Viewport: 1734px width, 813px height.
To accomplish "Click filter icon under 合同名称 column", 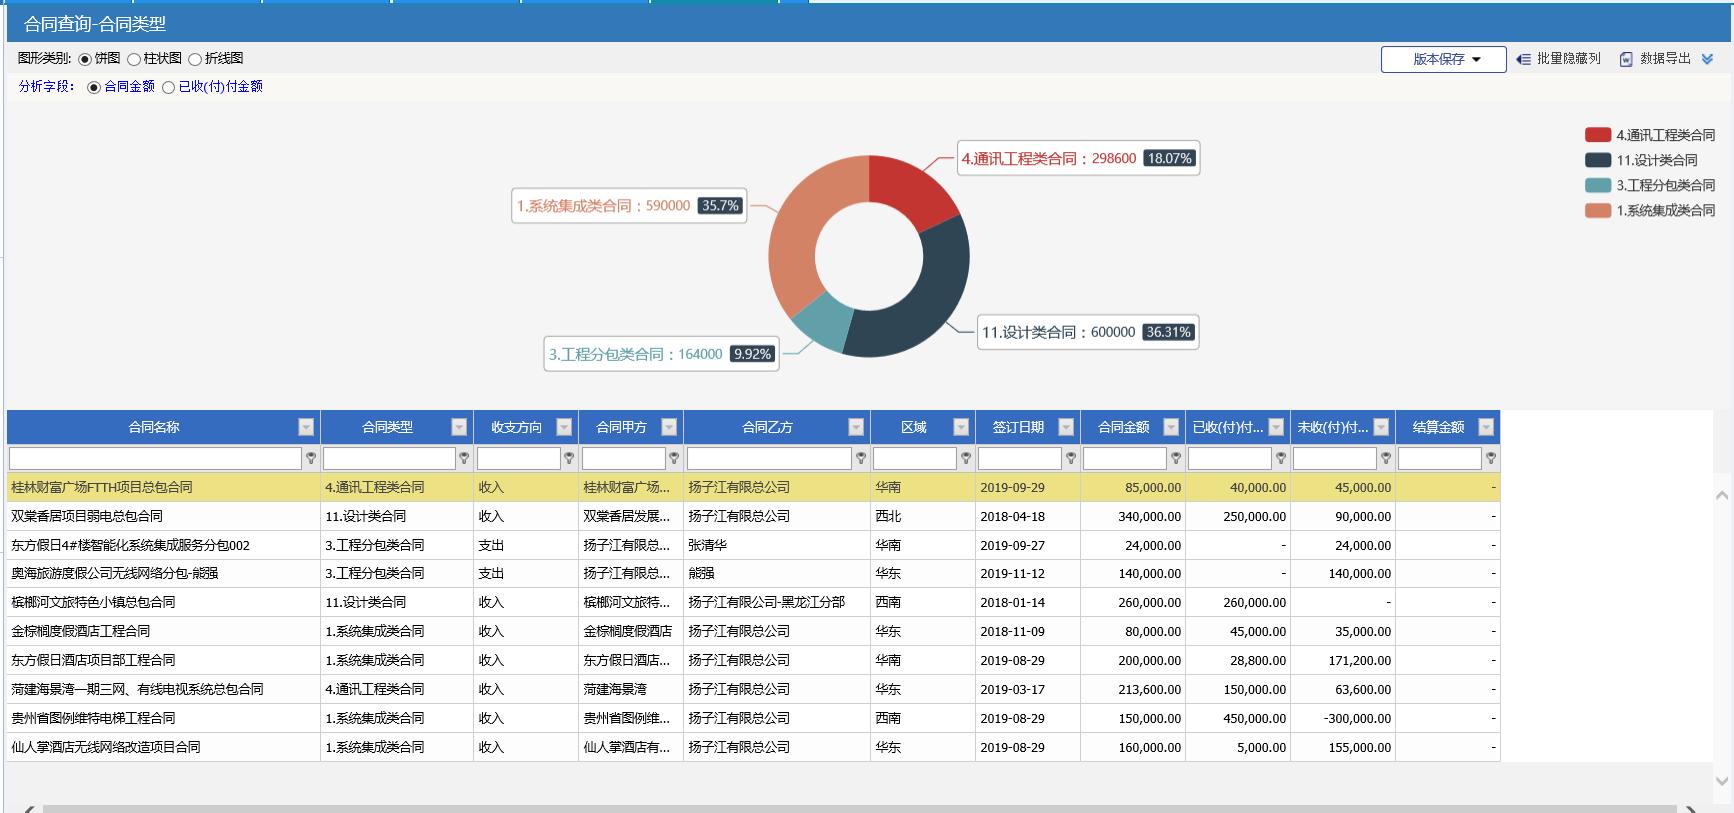I will [311, 458].
